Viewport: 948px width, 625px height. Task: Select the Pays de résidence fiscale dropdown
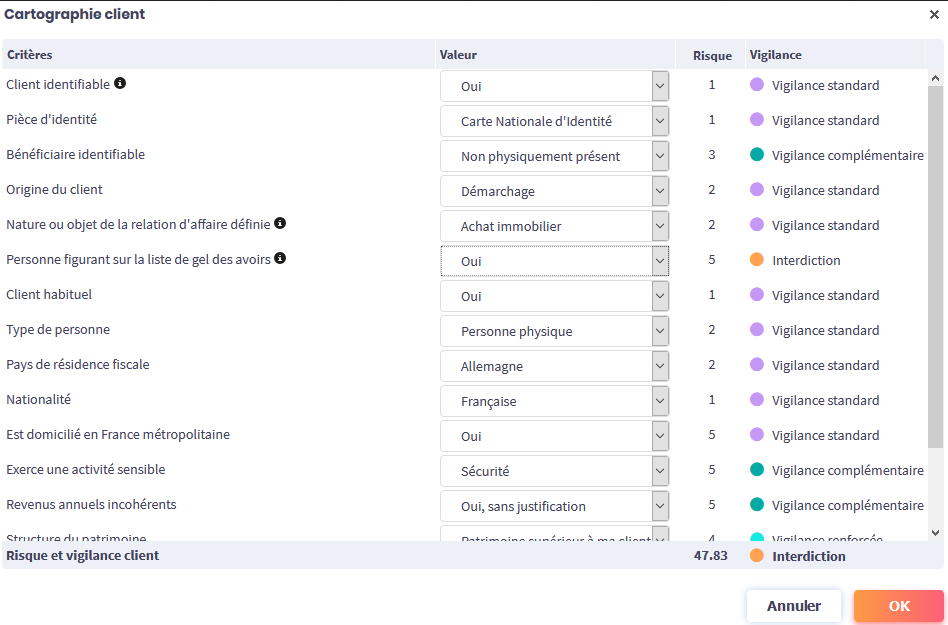click(554, 366)
